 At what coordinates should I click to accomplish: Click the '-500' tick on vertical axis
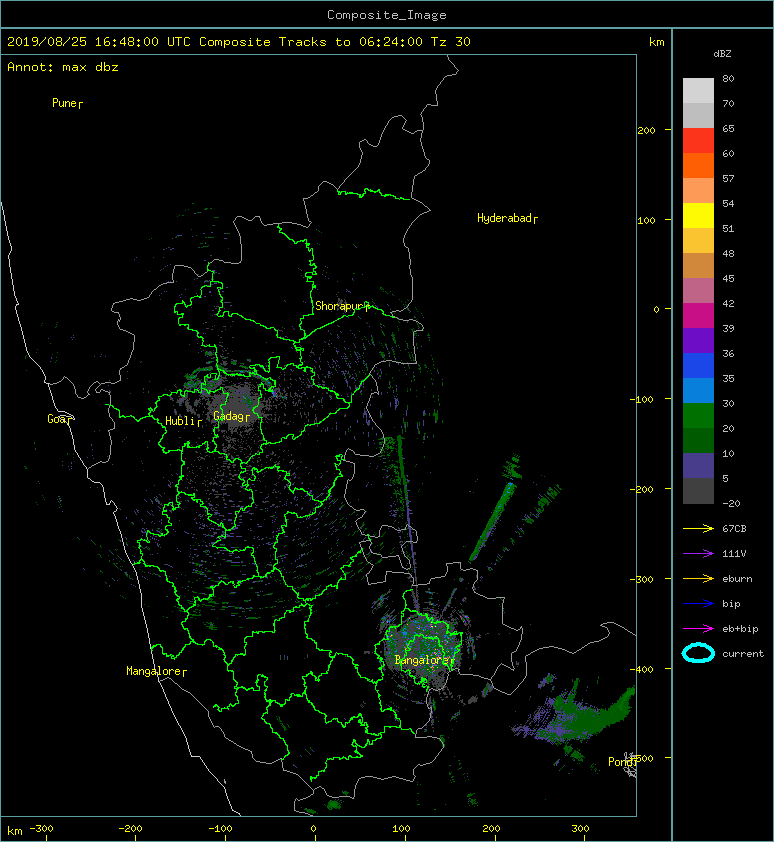645,758
